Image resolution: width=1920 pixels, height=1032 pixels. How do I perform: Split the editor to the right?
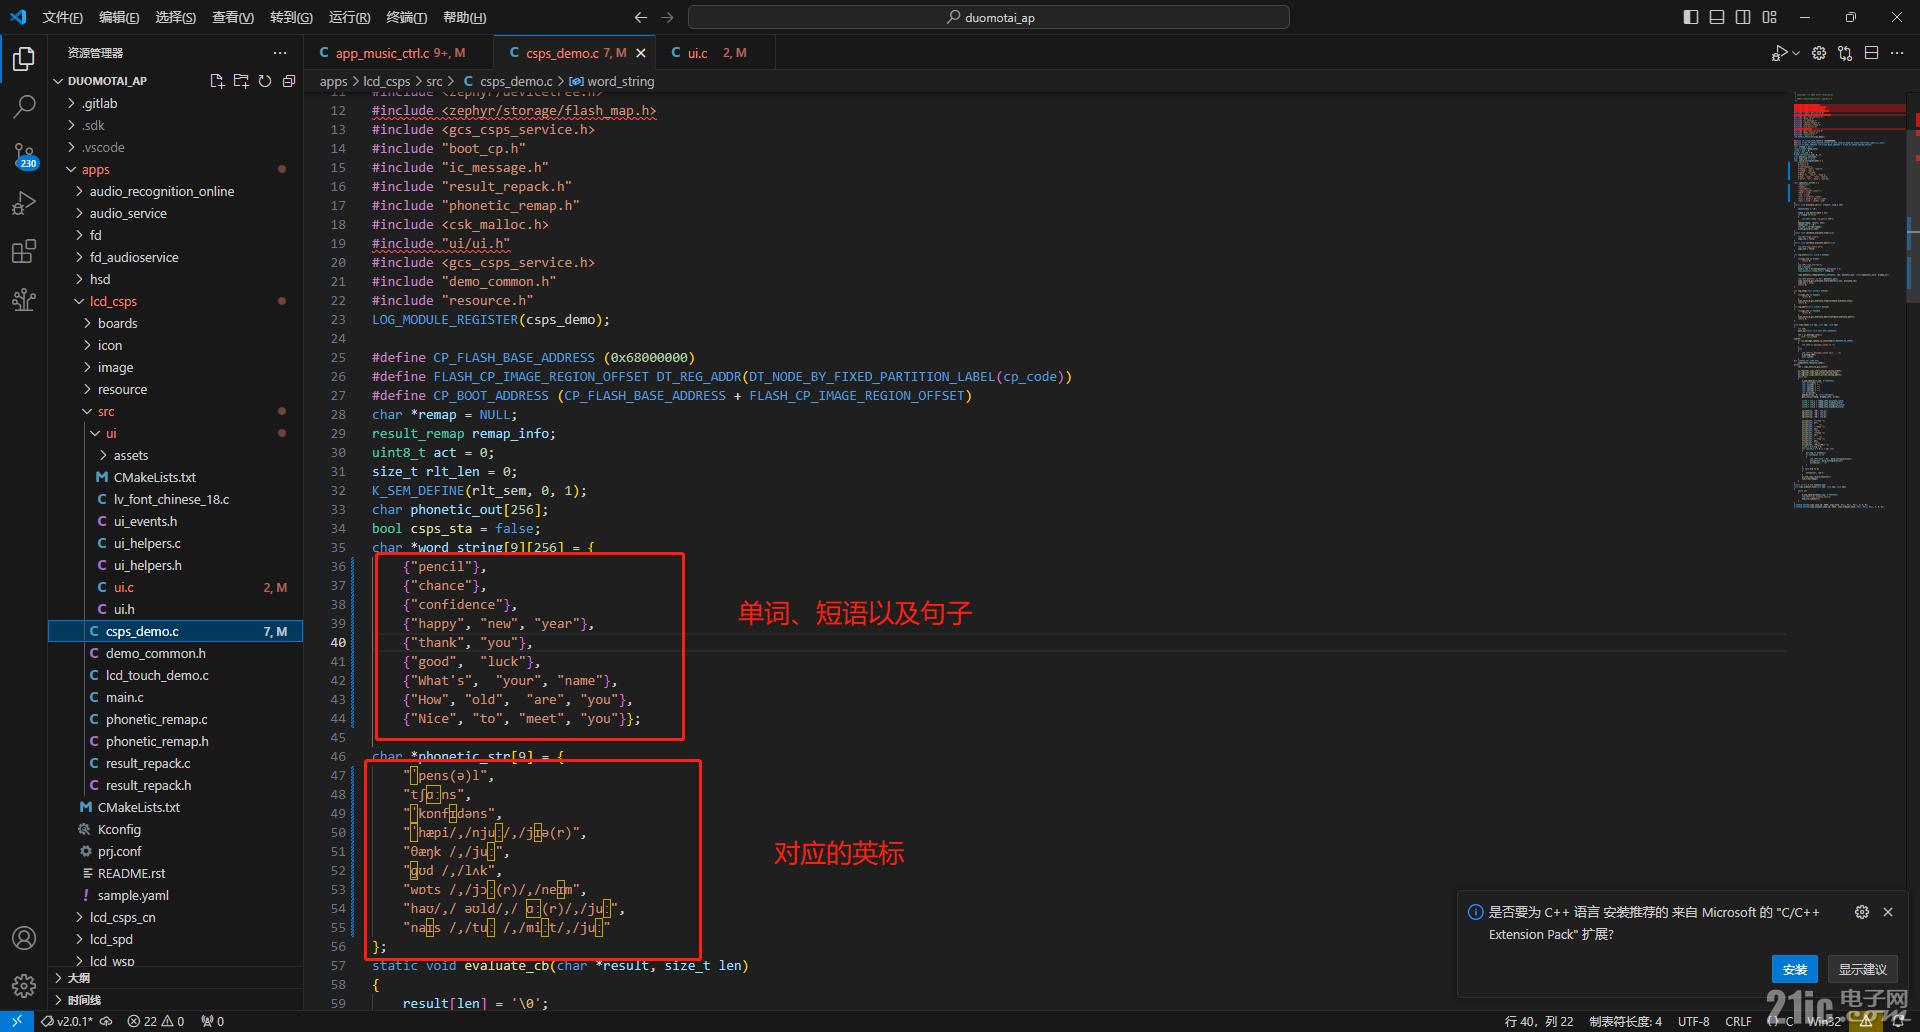[1871, 53]
